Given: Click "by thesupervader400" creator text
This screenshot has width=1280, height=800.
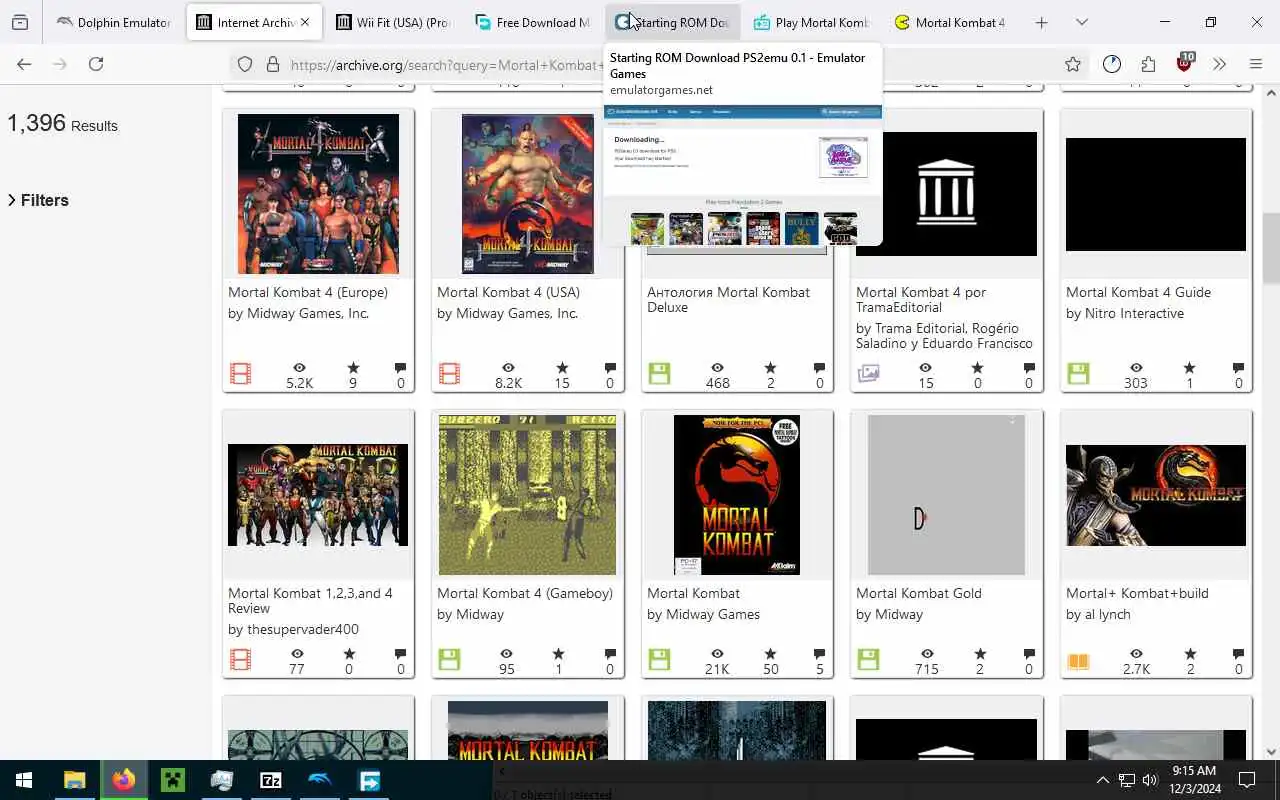Looking at the screenshot, I should click(x=293, y=629).
